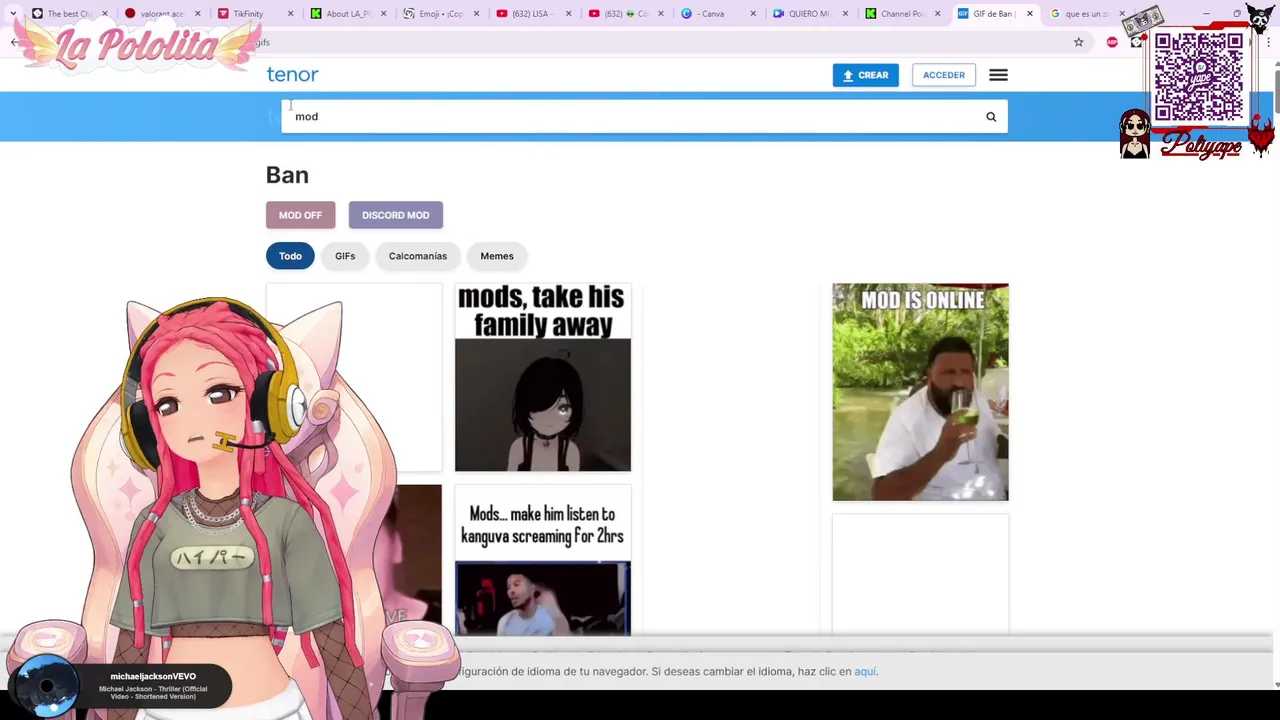Image resolution: width=1280 pixels, height=720 pixels.
Task: Focus the search field containing 'mod'
Action: [644, 117]
